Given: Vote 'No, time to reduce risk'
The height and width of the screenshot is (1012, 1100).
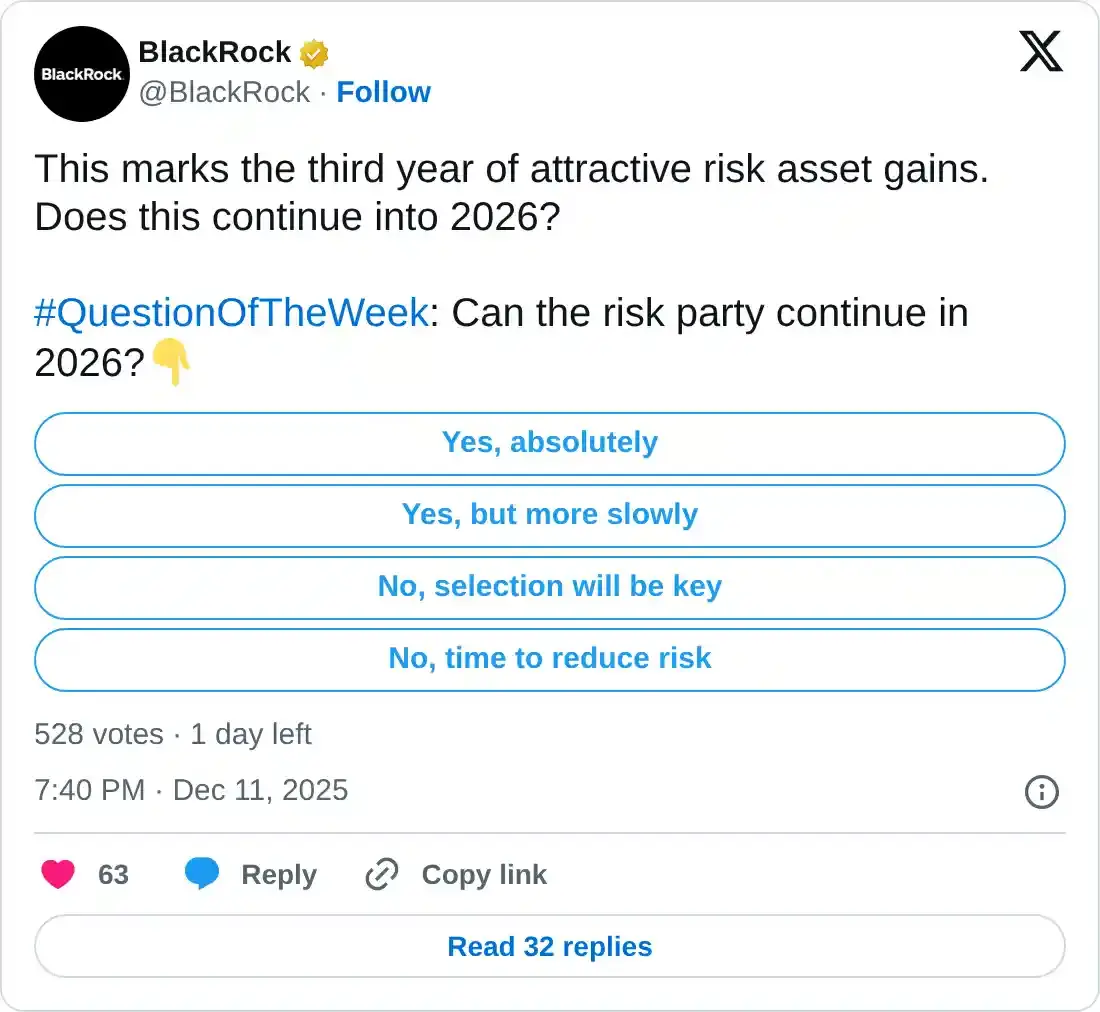Looking at the screenshot, I should (x=549, y=659).
